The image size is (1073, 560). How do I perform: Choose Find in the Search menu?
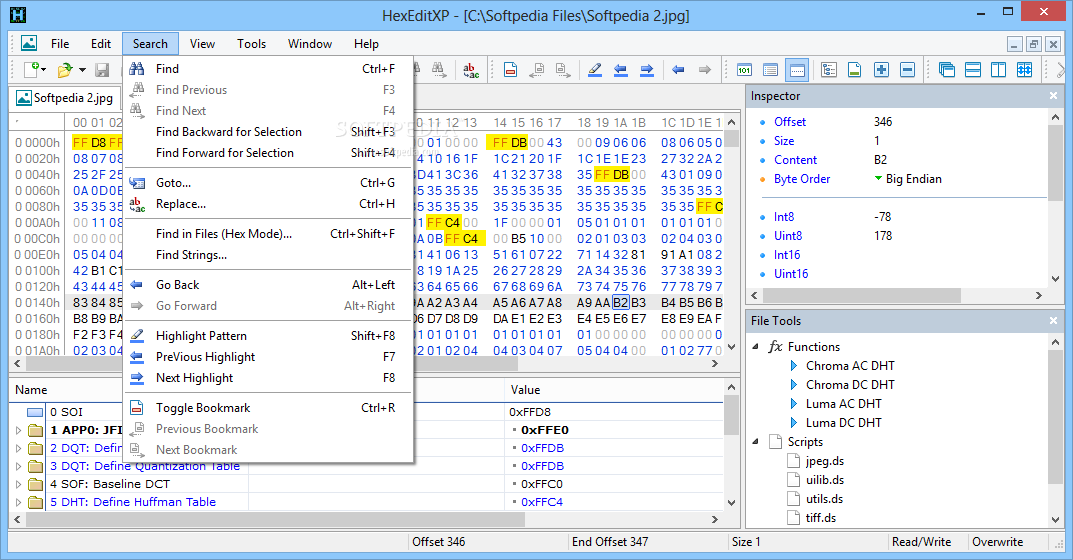269,68
